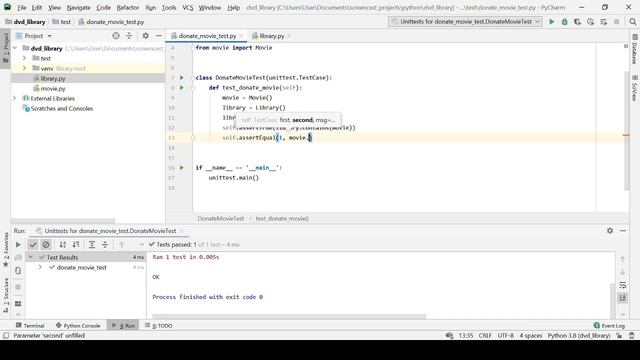Open Search Everywhere magnifier
640x360 pixels.
point(633,22)
